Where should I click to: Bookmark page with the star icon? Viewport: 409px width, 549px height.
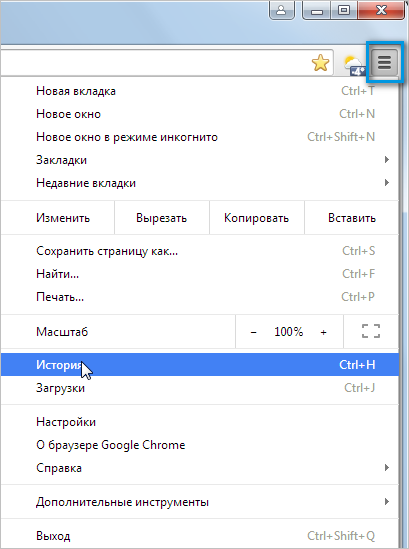(320, 63)
